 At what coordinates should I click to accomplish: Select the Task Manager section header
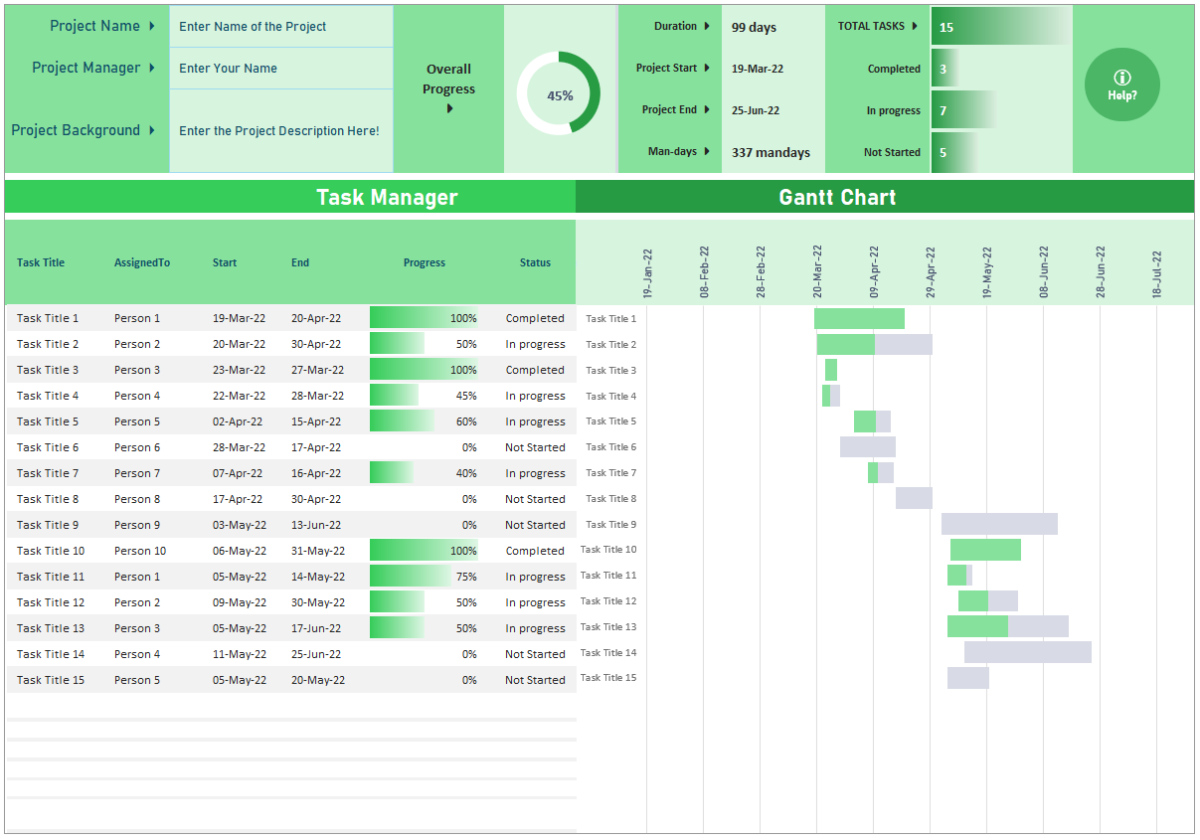[388, 197]
